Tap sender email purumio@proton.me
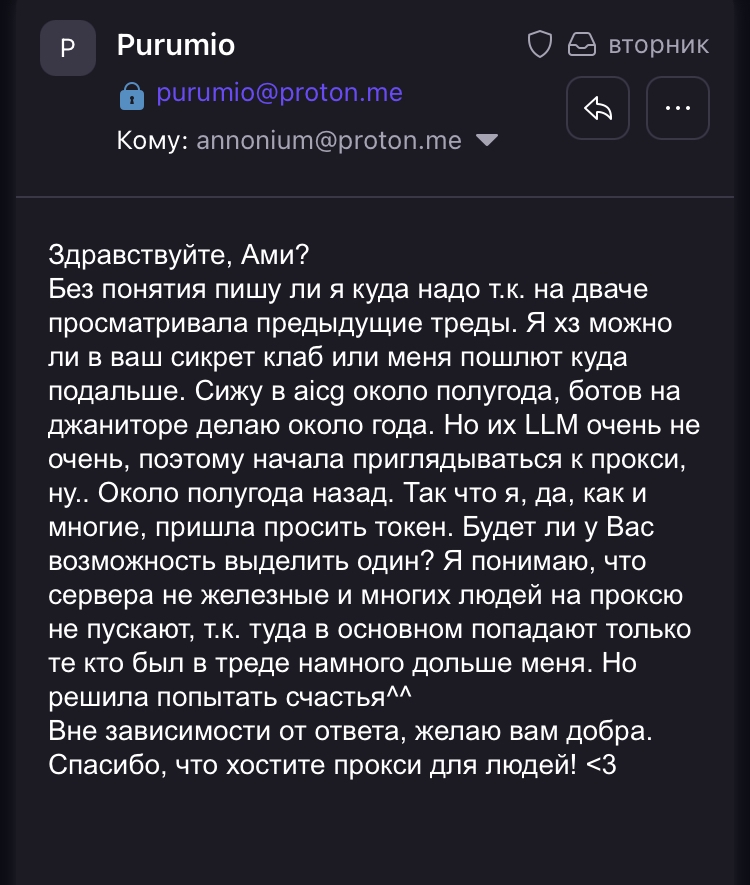Viewport: 750px width, 885px height. tap(279, 94)
